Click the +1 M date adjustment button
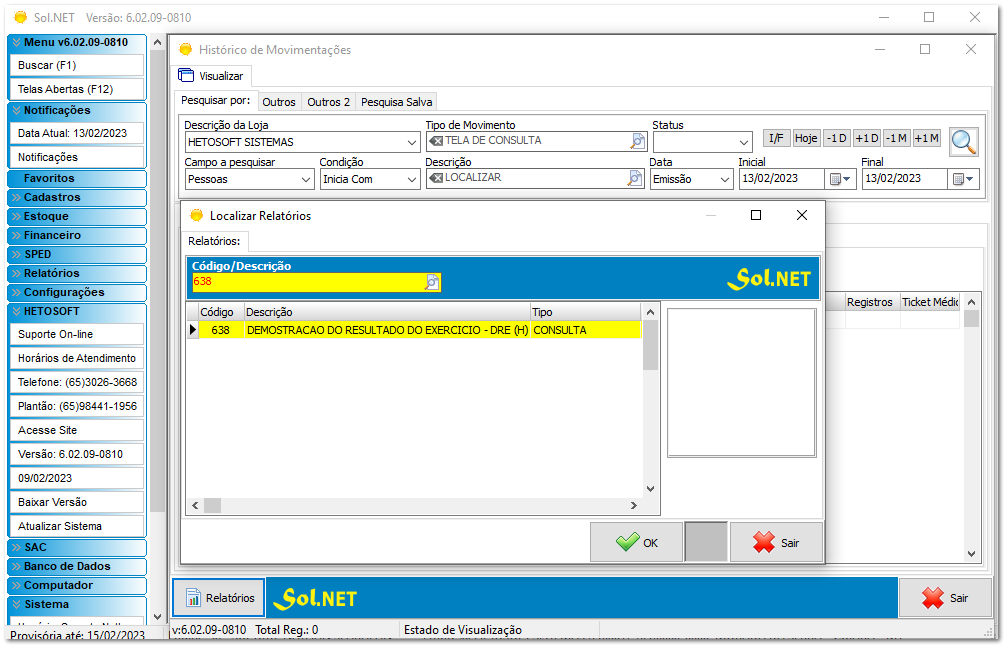Image resolution: width=1007 pixels, height=648 pixels. point(927,138)
